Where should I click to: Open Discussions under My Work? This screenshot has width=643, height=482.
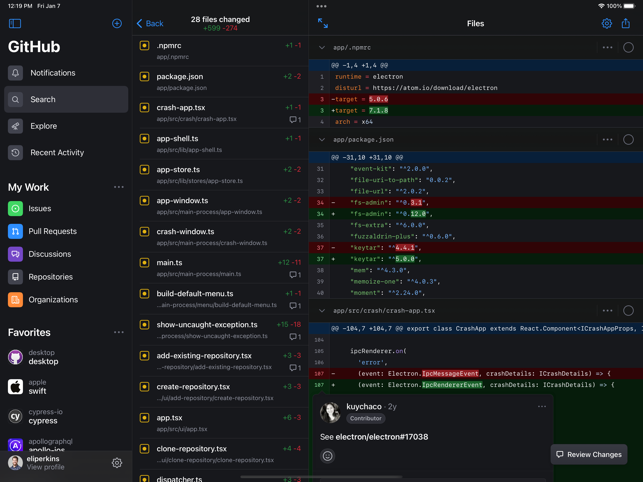[66, 254]
